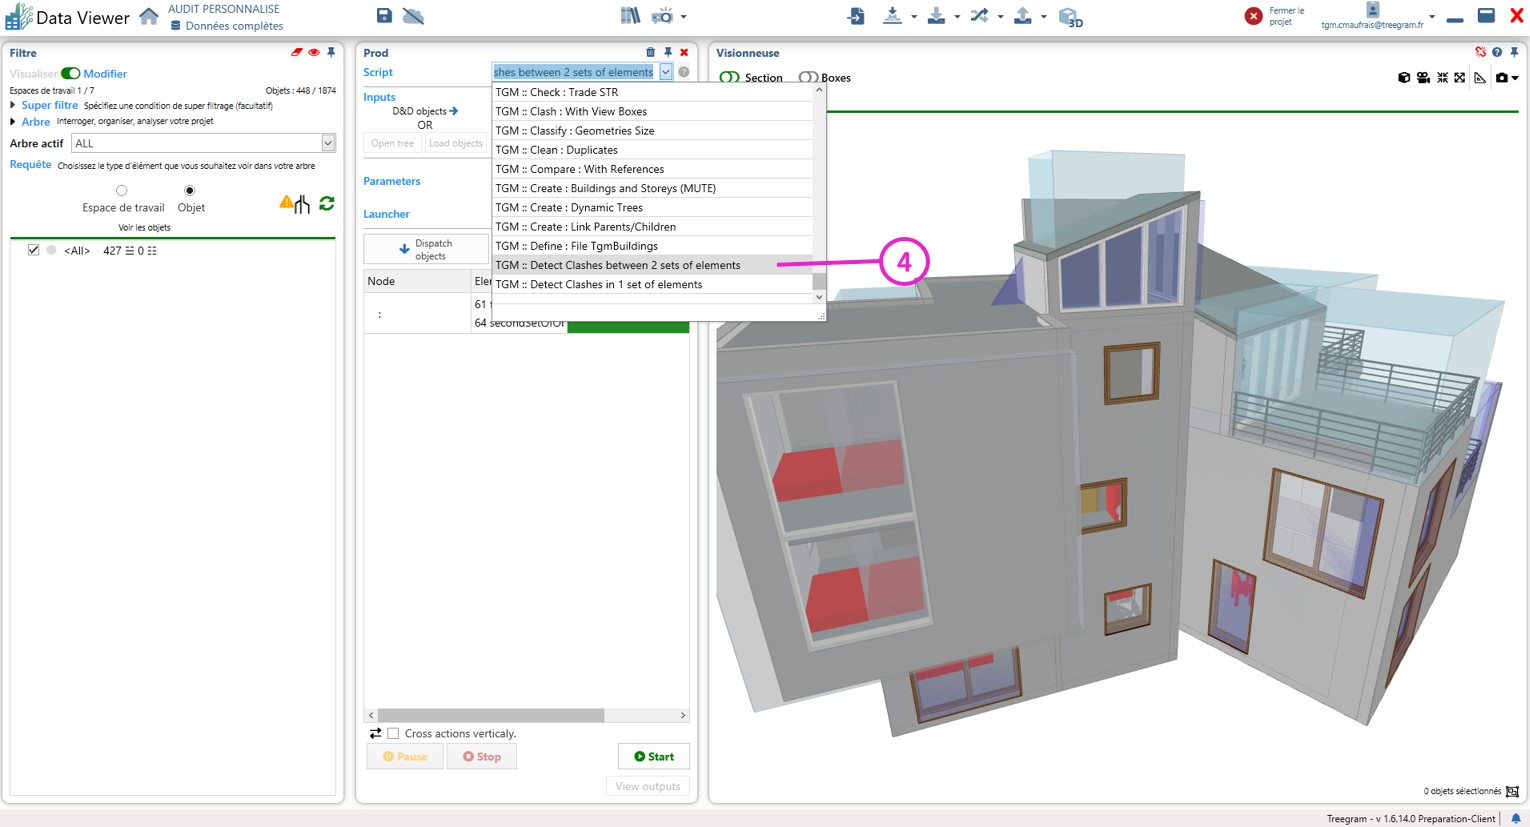1530x827 pixels.
Task: Select the Espace de travail radio button
Action: click(x=122, y=191)
